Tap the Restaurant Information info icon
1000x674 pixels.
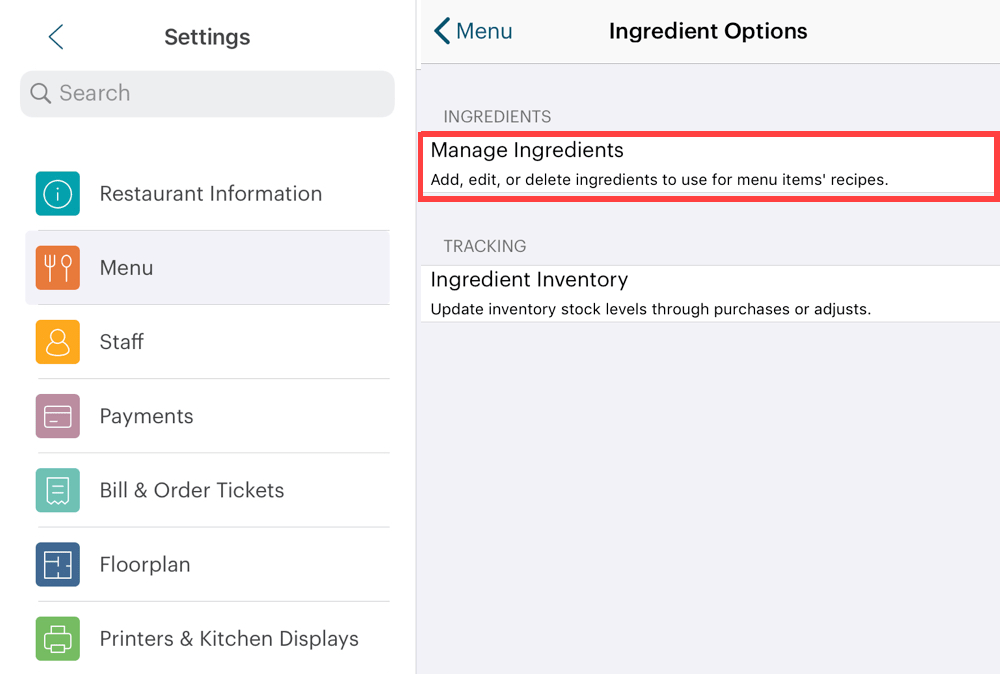point(57,193)
